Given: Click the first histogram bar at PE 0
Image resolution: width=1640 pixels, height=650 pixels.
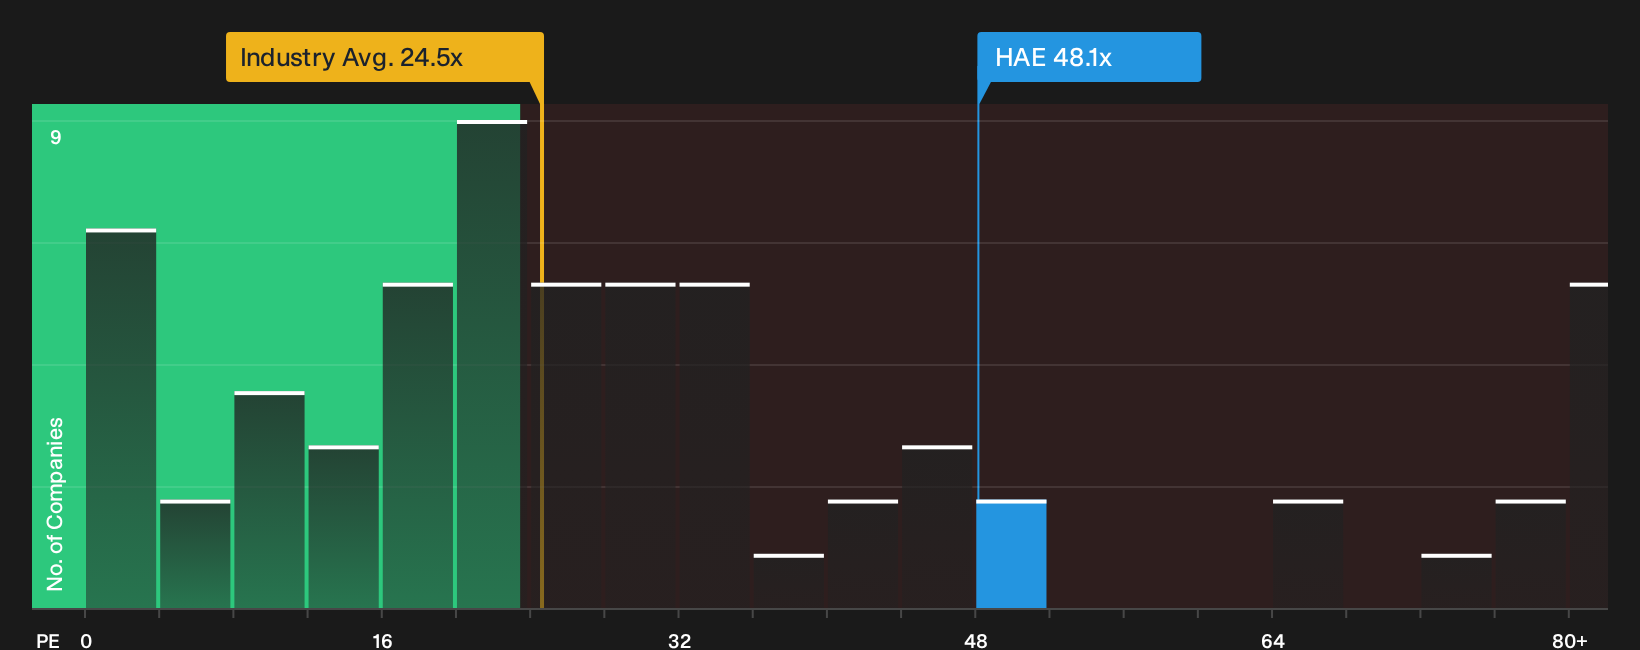Looking at the screenshot, I should [x=121, y=419].
